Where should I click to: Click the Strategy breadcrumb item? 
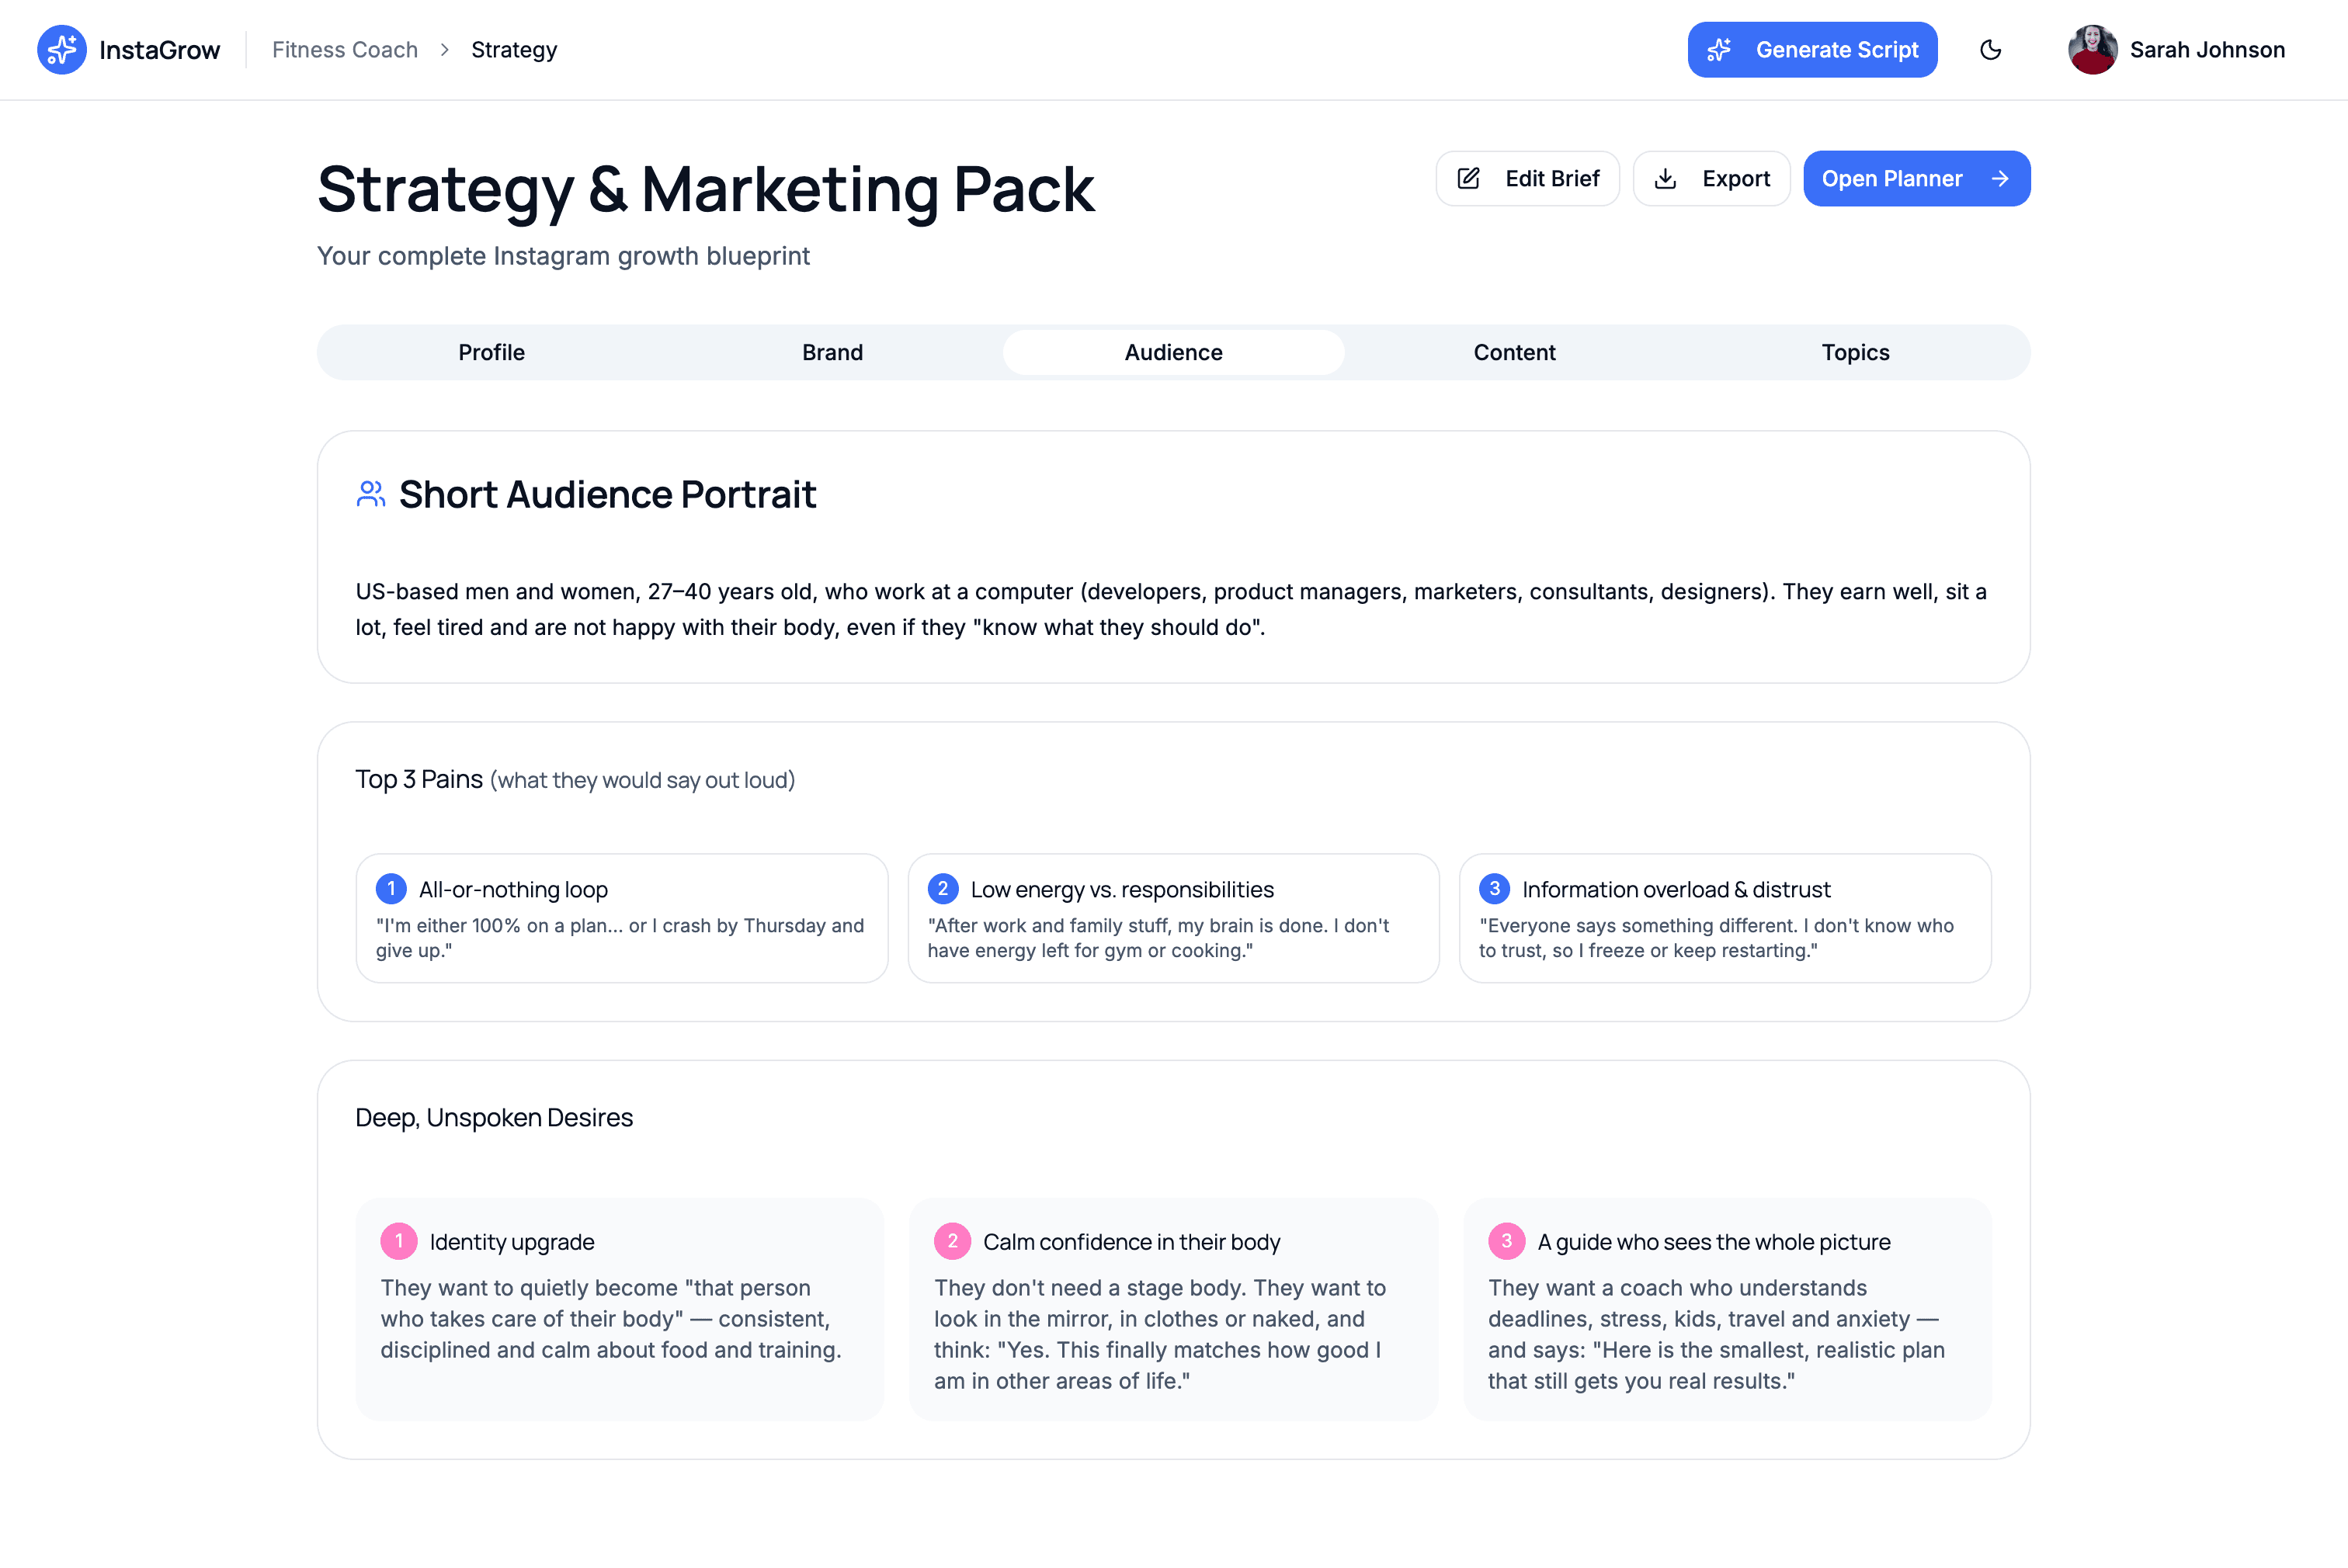pos(514,50)
